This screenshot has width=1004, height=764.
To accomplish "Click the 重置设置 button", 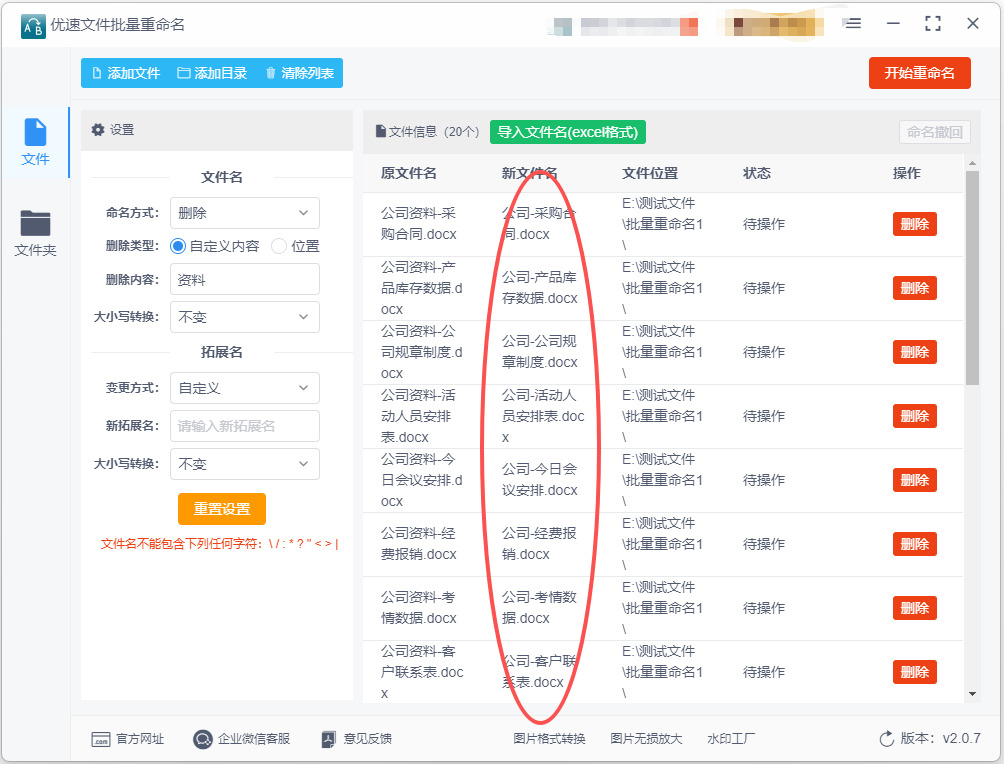I will click(222, 509).
